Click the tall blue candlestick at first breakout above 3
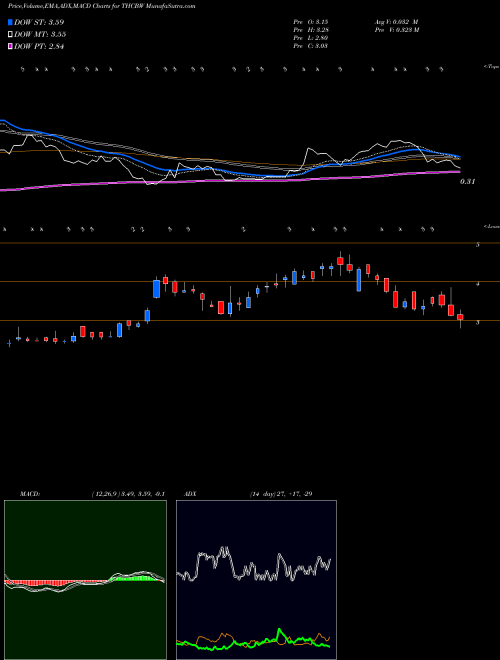500x660 pixels. pyautogui.click(x=157, y=289)
